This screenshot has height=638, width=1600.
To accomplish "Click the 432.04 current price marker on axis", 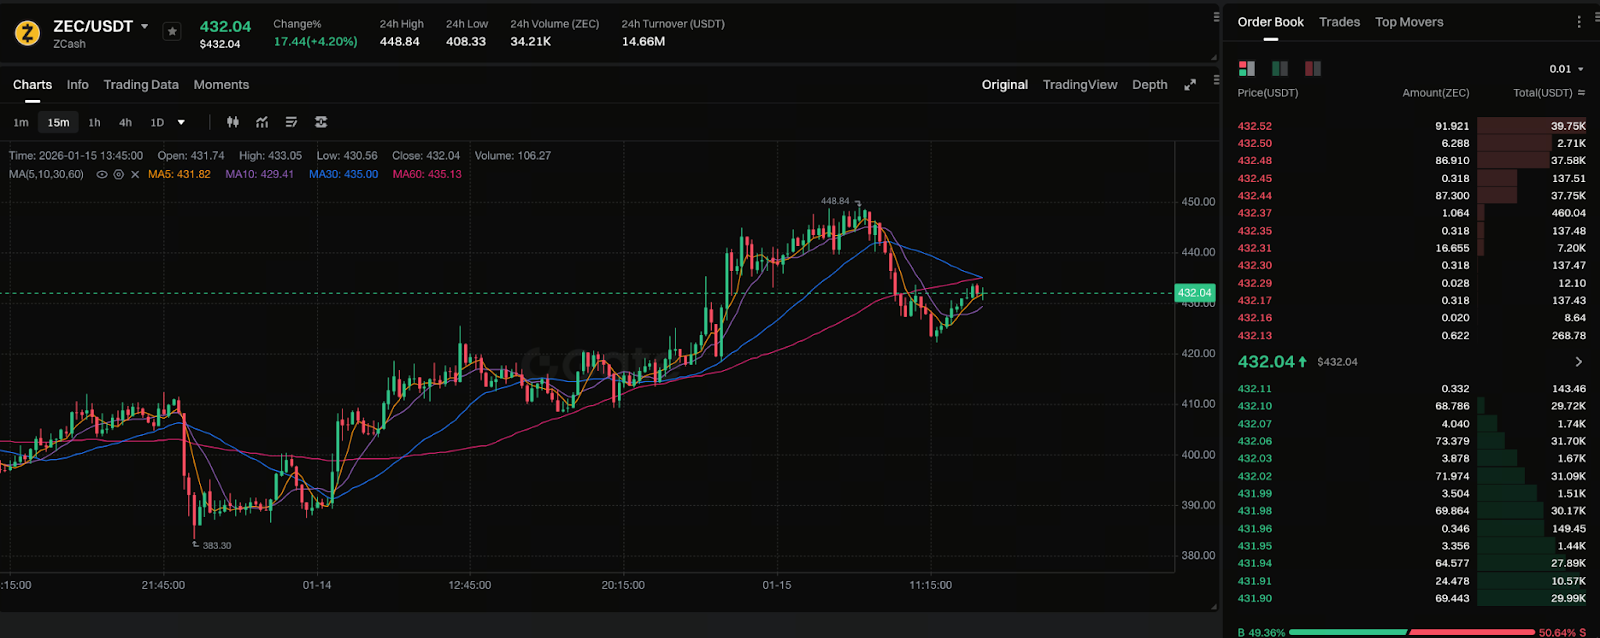I will (1194, 293).
